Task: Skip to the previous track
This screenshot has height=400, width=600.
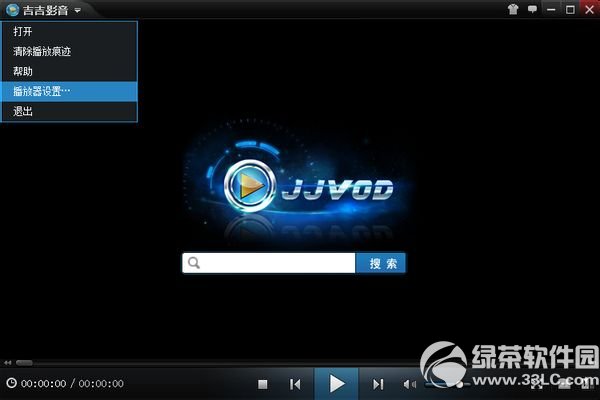Action: (x=295, y=384)
